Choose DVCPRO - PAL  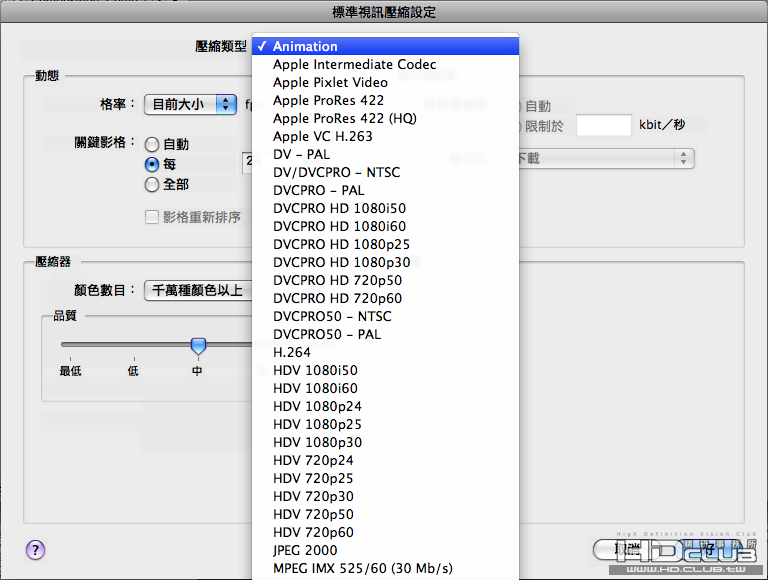pos(385,190)
